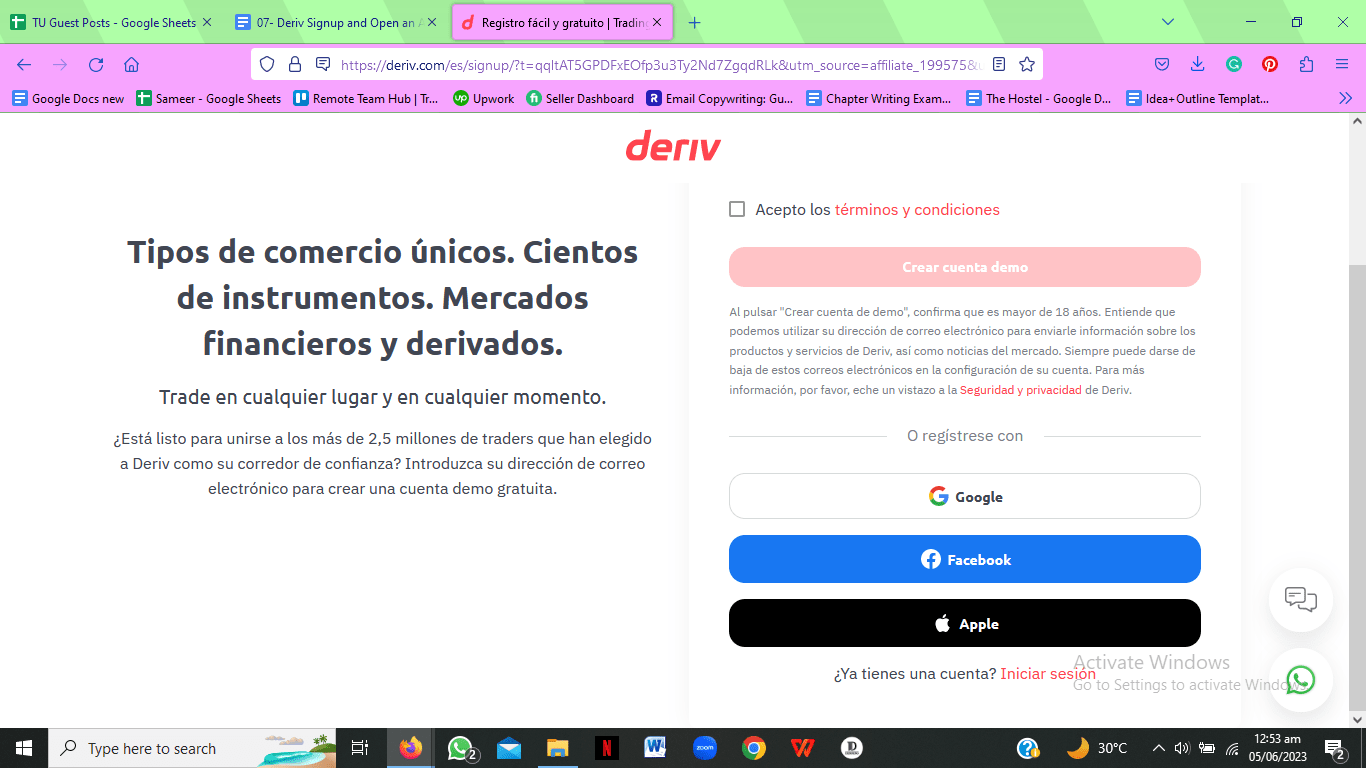Open Task View on the taskbar
Screen dimensions: 1366x768
[x=360, y=748]
